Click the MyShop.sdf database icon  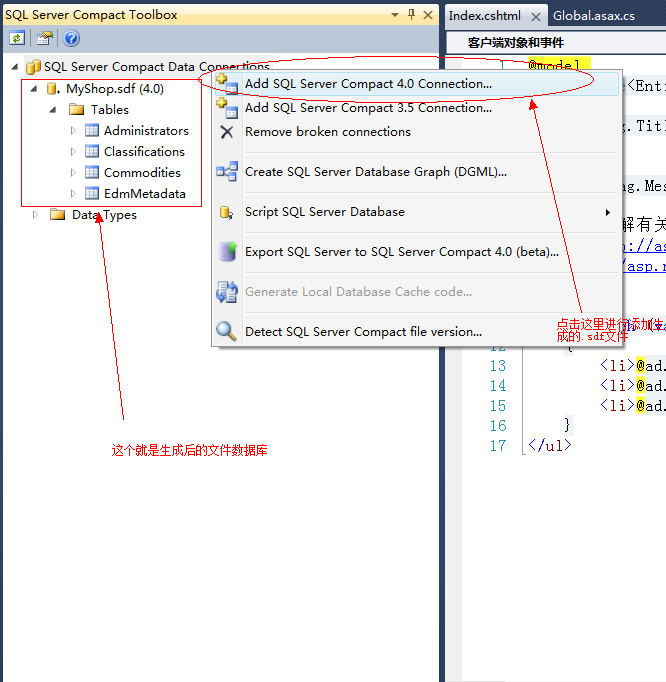(53, 89)
